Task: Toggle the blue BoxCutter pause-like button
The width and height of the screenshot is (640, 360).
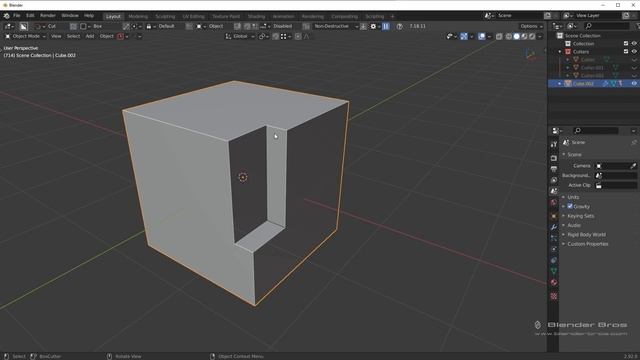Action: (x=386, y=26)
